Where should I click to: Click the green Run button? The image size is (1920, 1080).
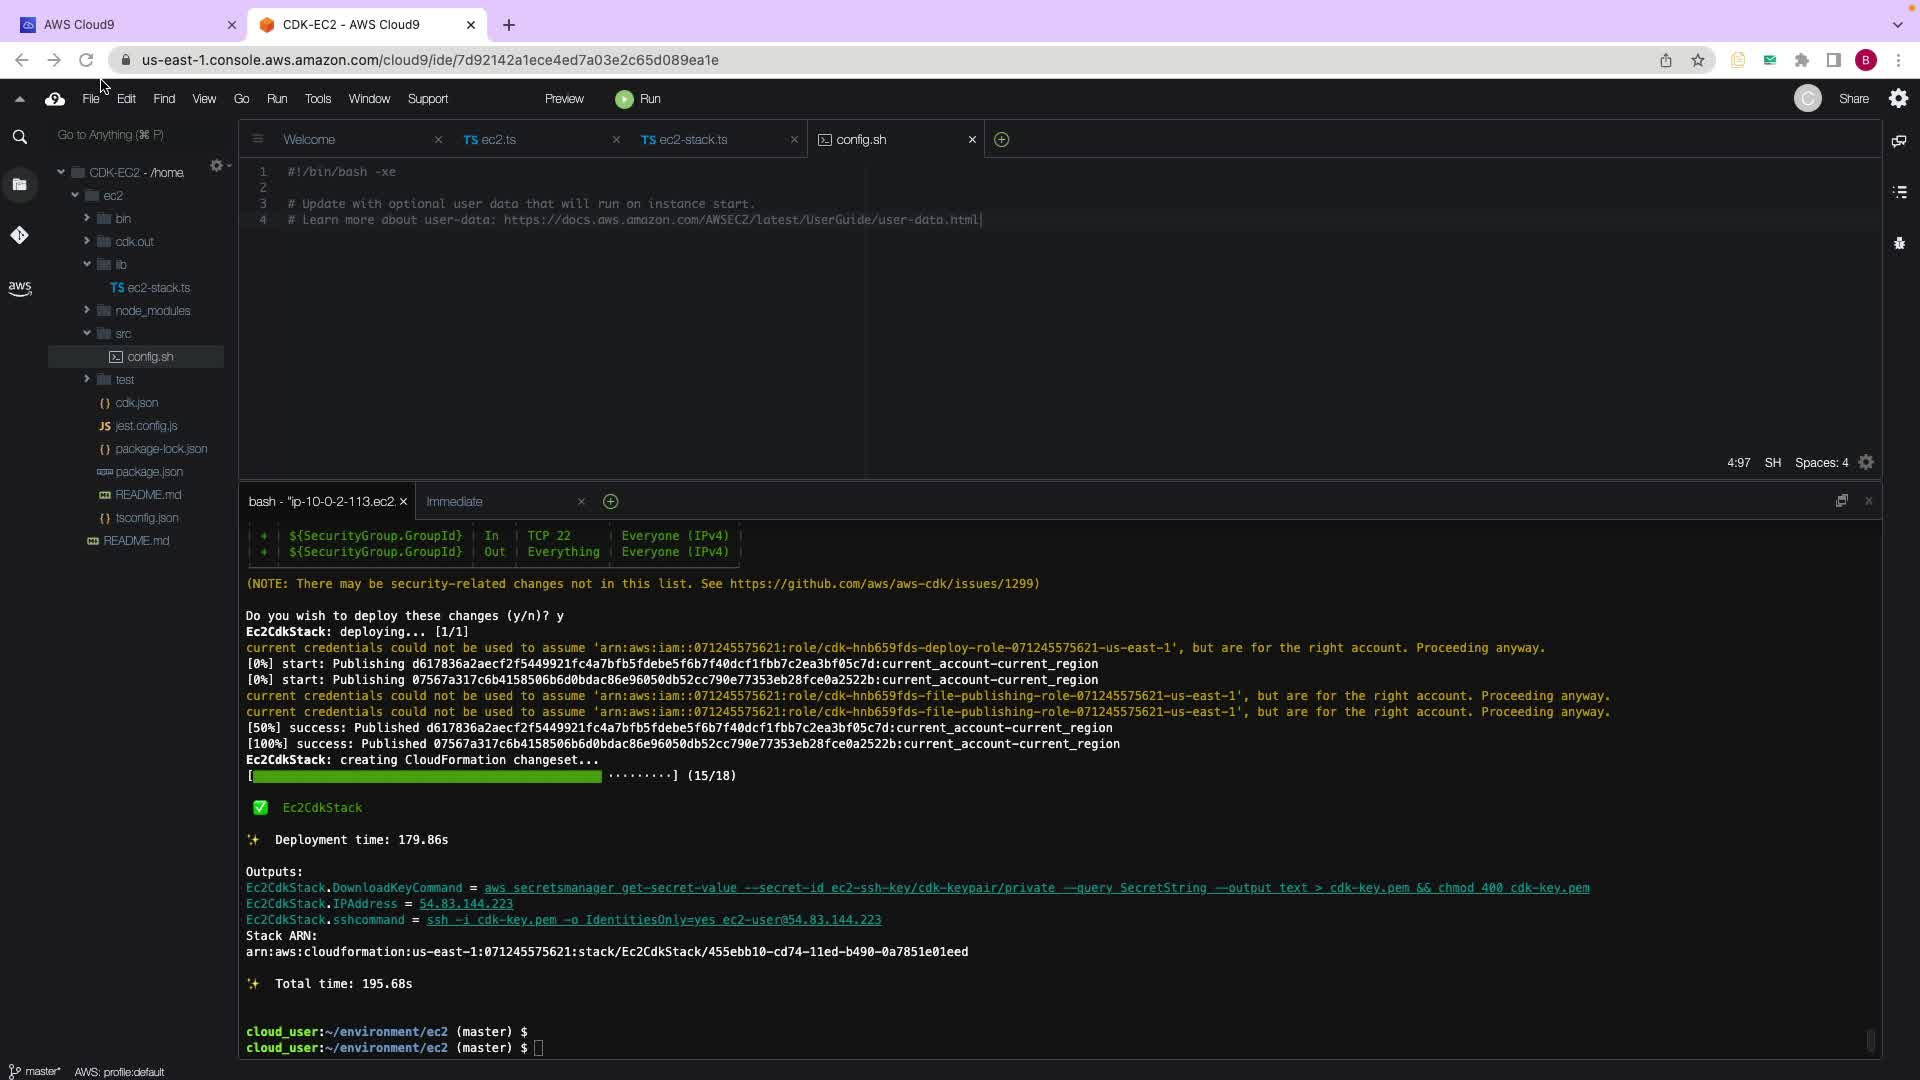click(x=638, y=99)
